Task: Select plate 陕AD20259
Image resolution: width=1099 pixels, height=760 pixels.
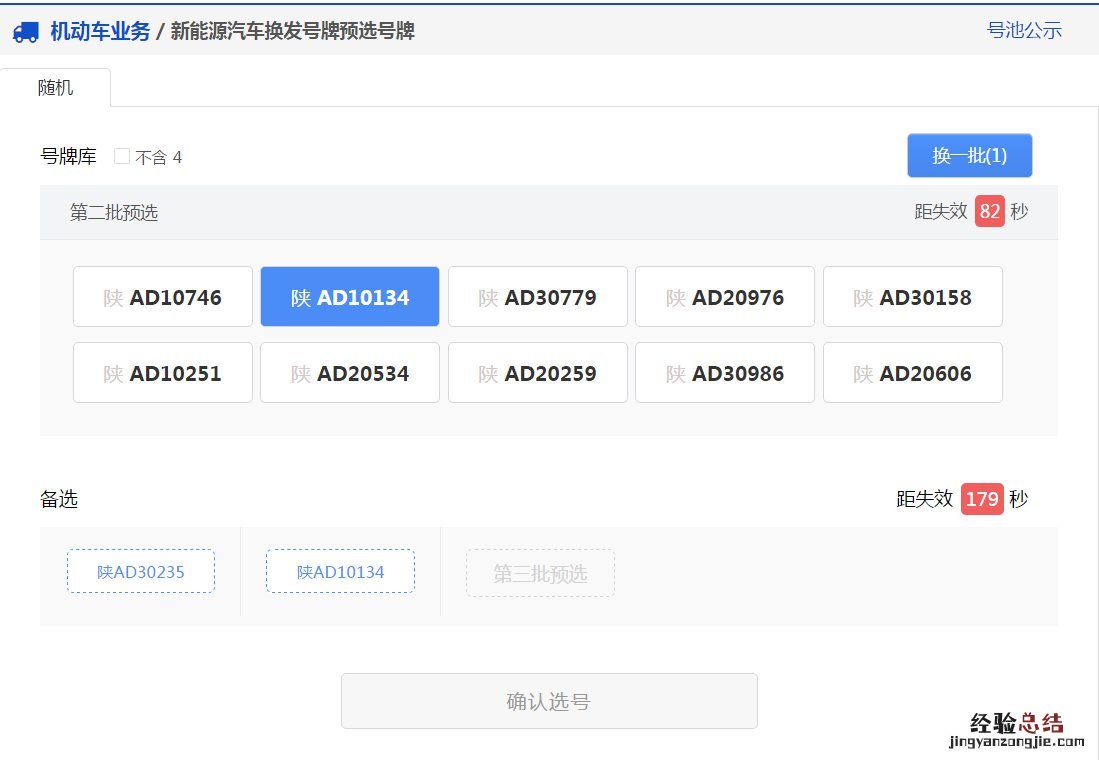Action: pyautogui.click(x=537, y=372)
